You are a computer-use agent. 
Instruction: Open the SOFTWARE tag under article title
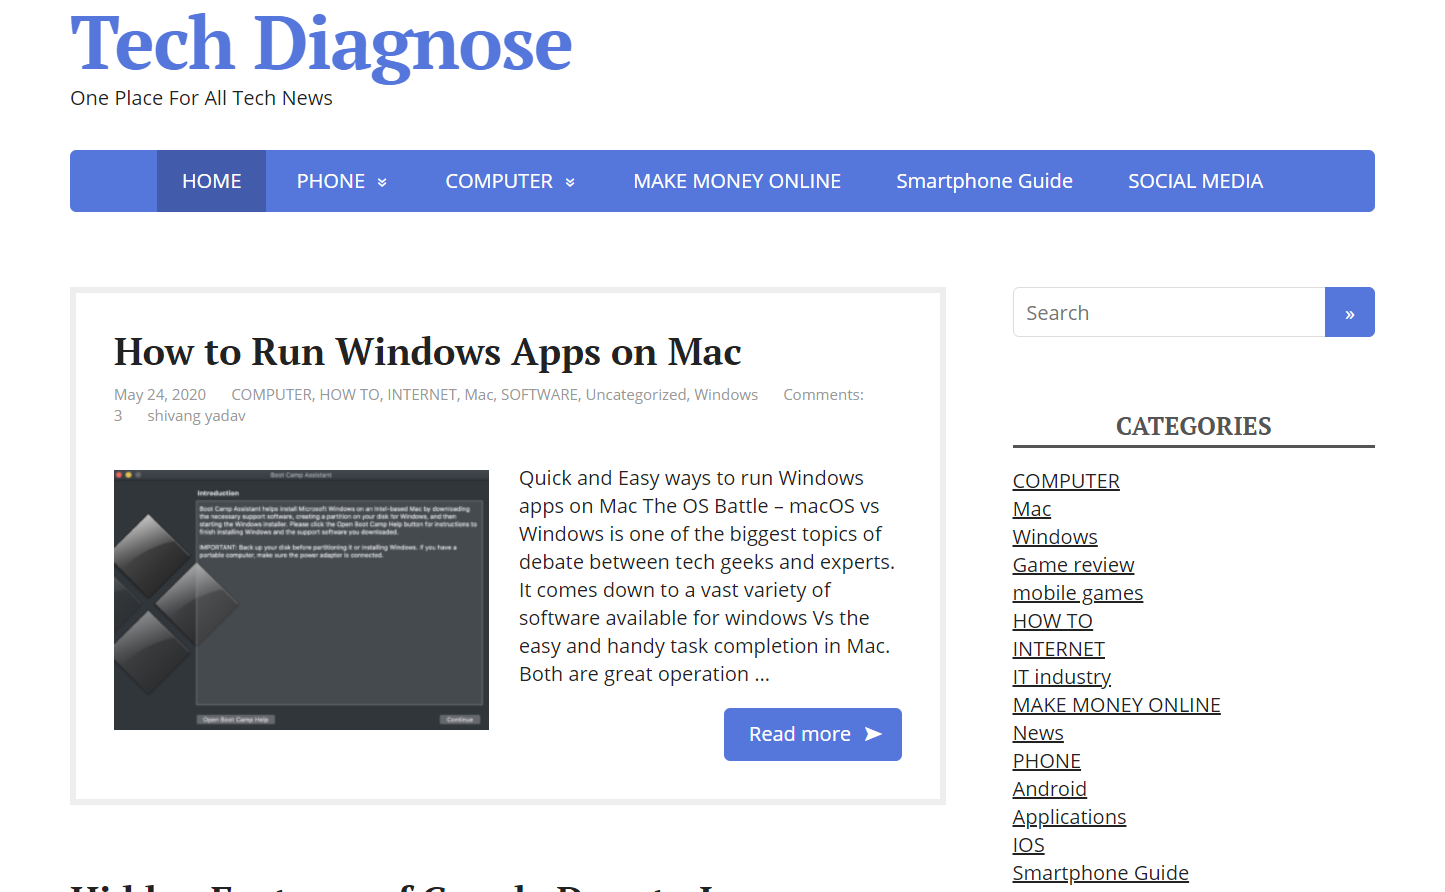539,395
